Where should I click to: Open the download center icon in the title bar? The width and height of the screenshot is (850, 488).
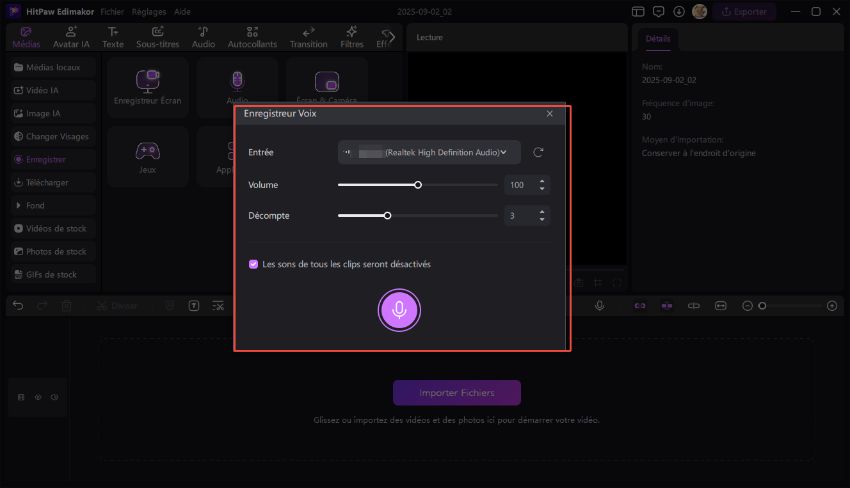point(679,11)
